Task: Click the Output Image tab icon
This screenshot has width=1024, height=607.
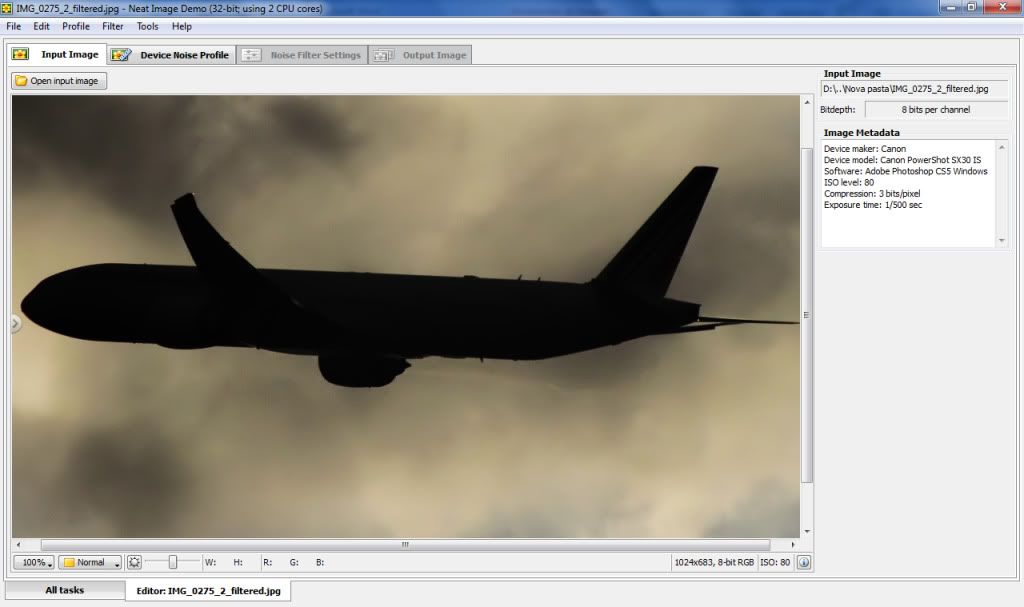Action: [x=383, y=55]
